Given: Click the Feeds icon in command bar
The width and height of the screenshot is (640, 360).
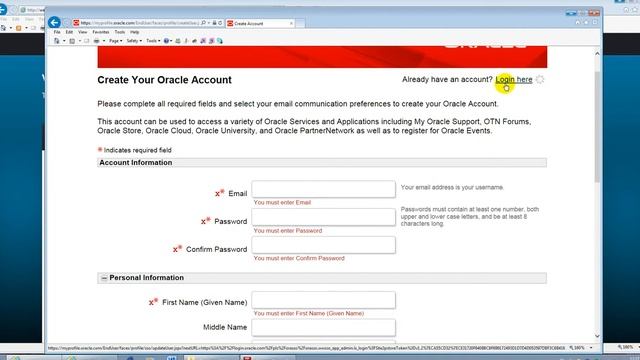Looking at the screenshot, I should click(x=72, y=41).
